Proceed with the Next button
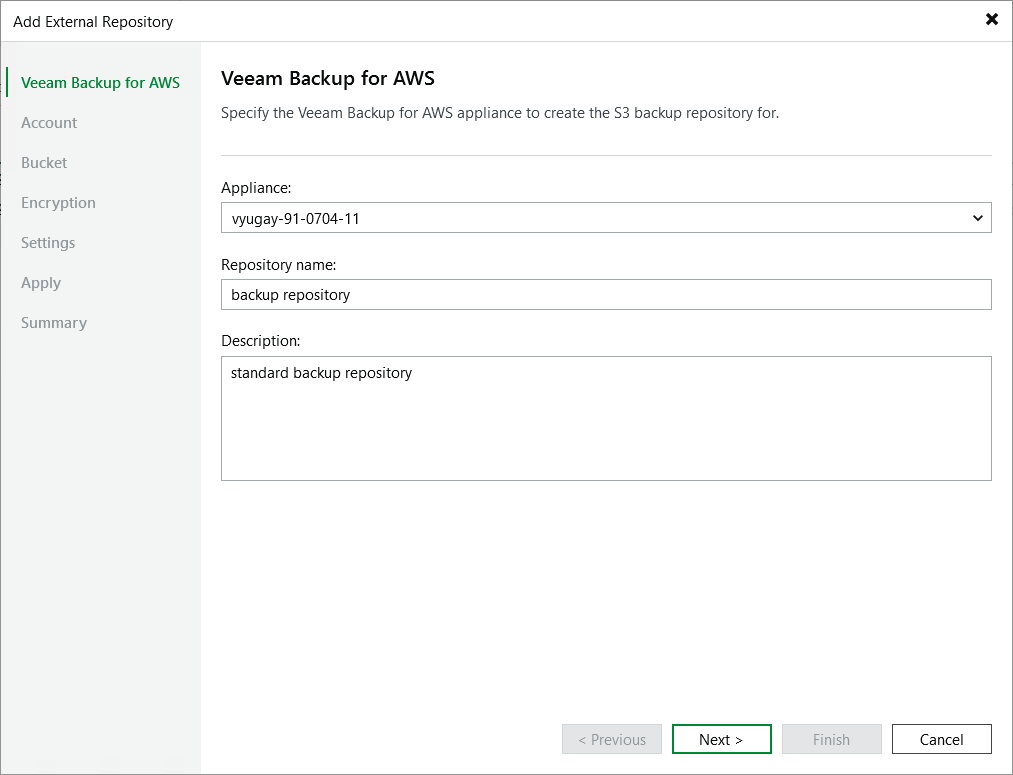Viewport: 1013px width, 775px height. click(x=721, y=739)
